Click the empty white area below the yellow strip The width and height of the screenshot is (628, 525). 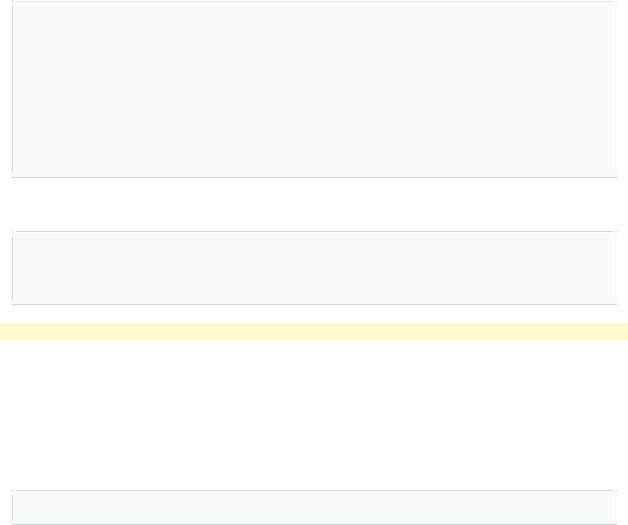[x=314, y=414]
